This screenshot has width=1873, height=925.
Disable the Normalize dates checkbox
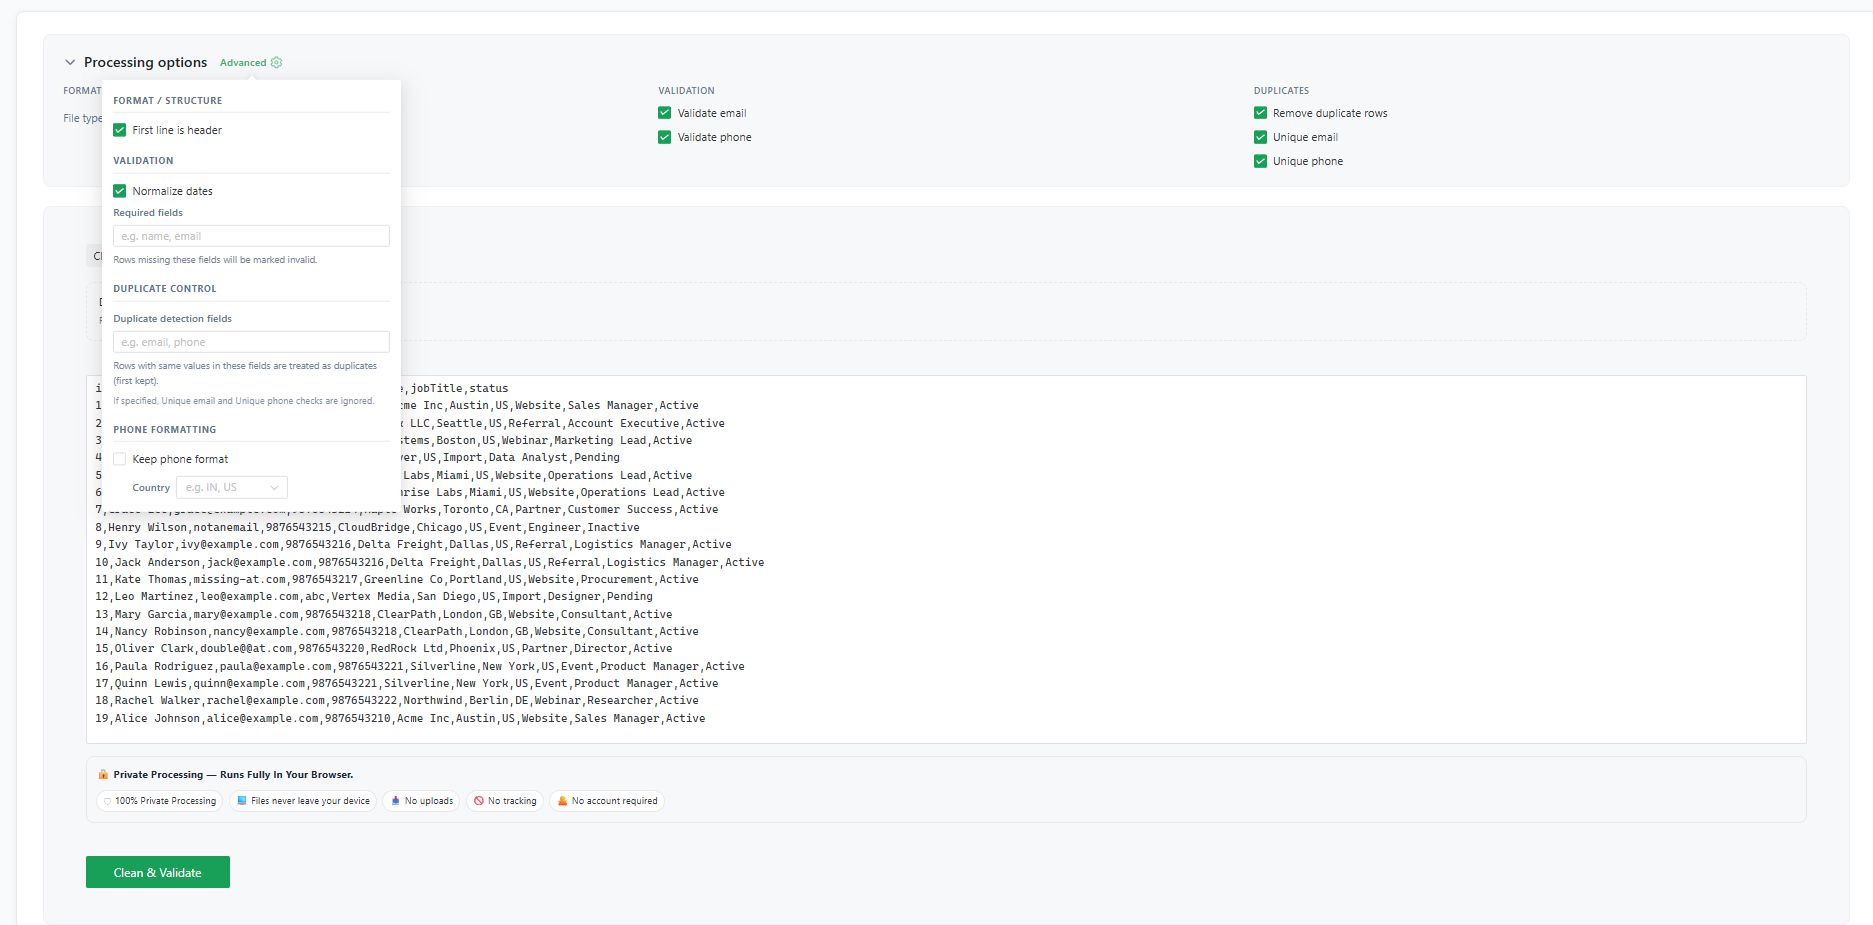click(x=119, y=190)
